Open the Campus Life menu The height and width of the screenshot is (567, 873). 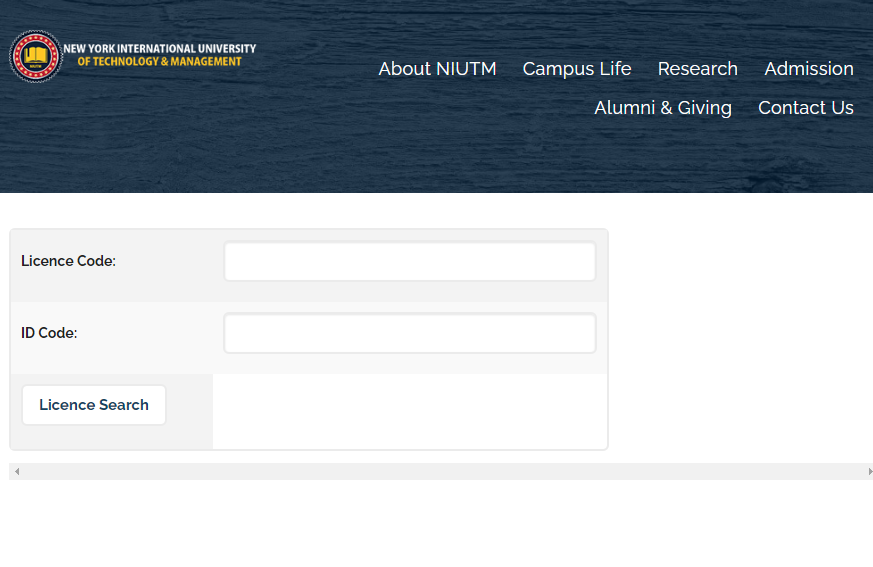click(x=577, y=69)
